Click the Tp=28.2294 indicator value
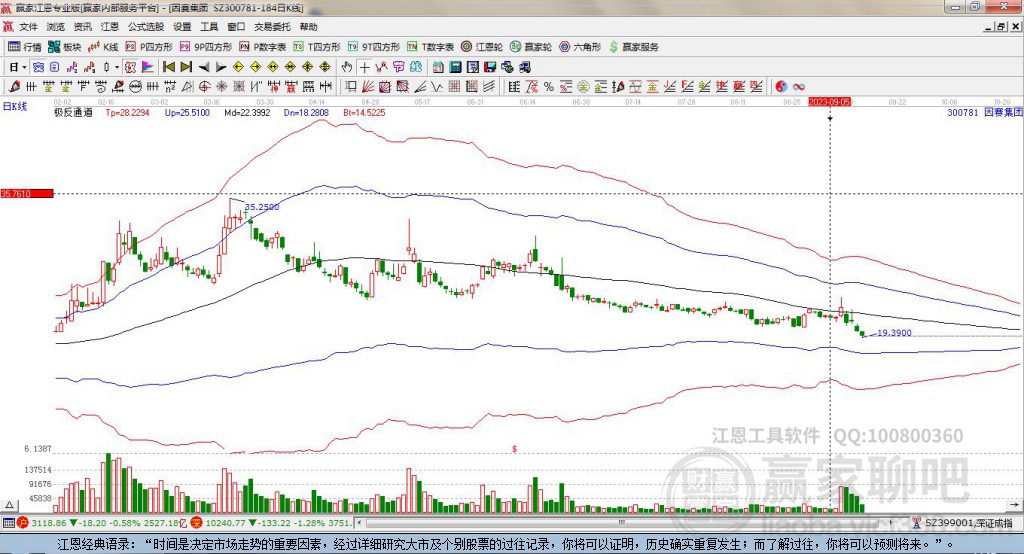 tap(127, 112)
